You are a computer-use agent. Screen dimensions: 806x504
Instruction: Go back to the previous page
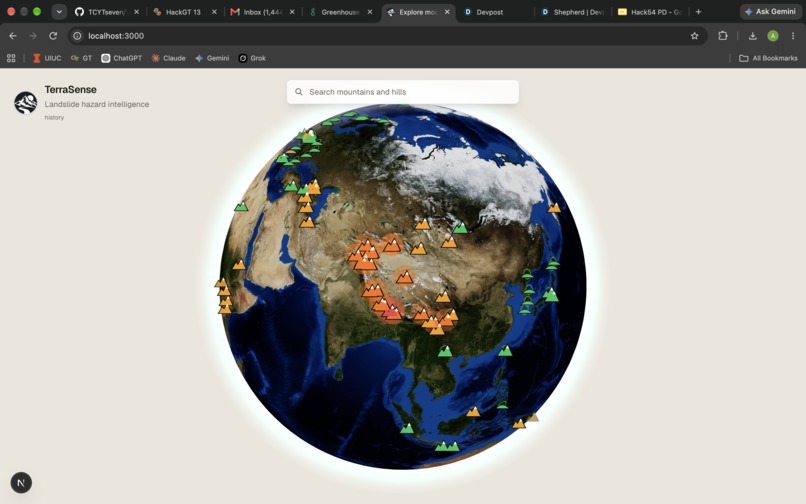(13, 35)
